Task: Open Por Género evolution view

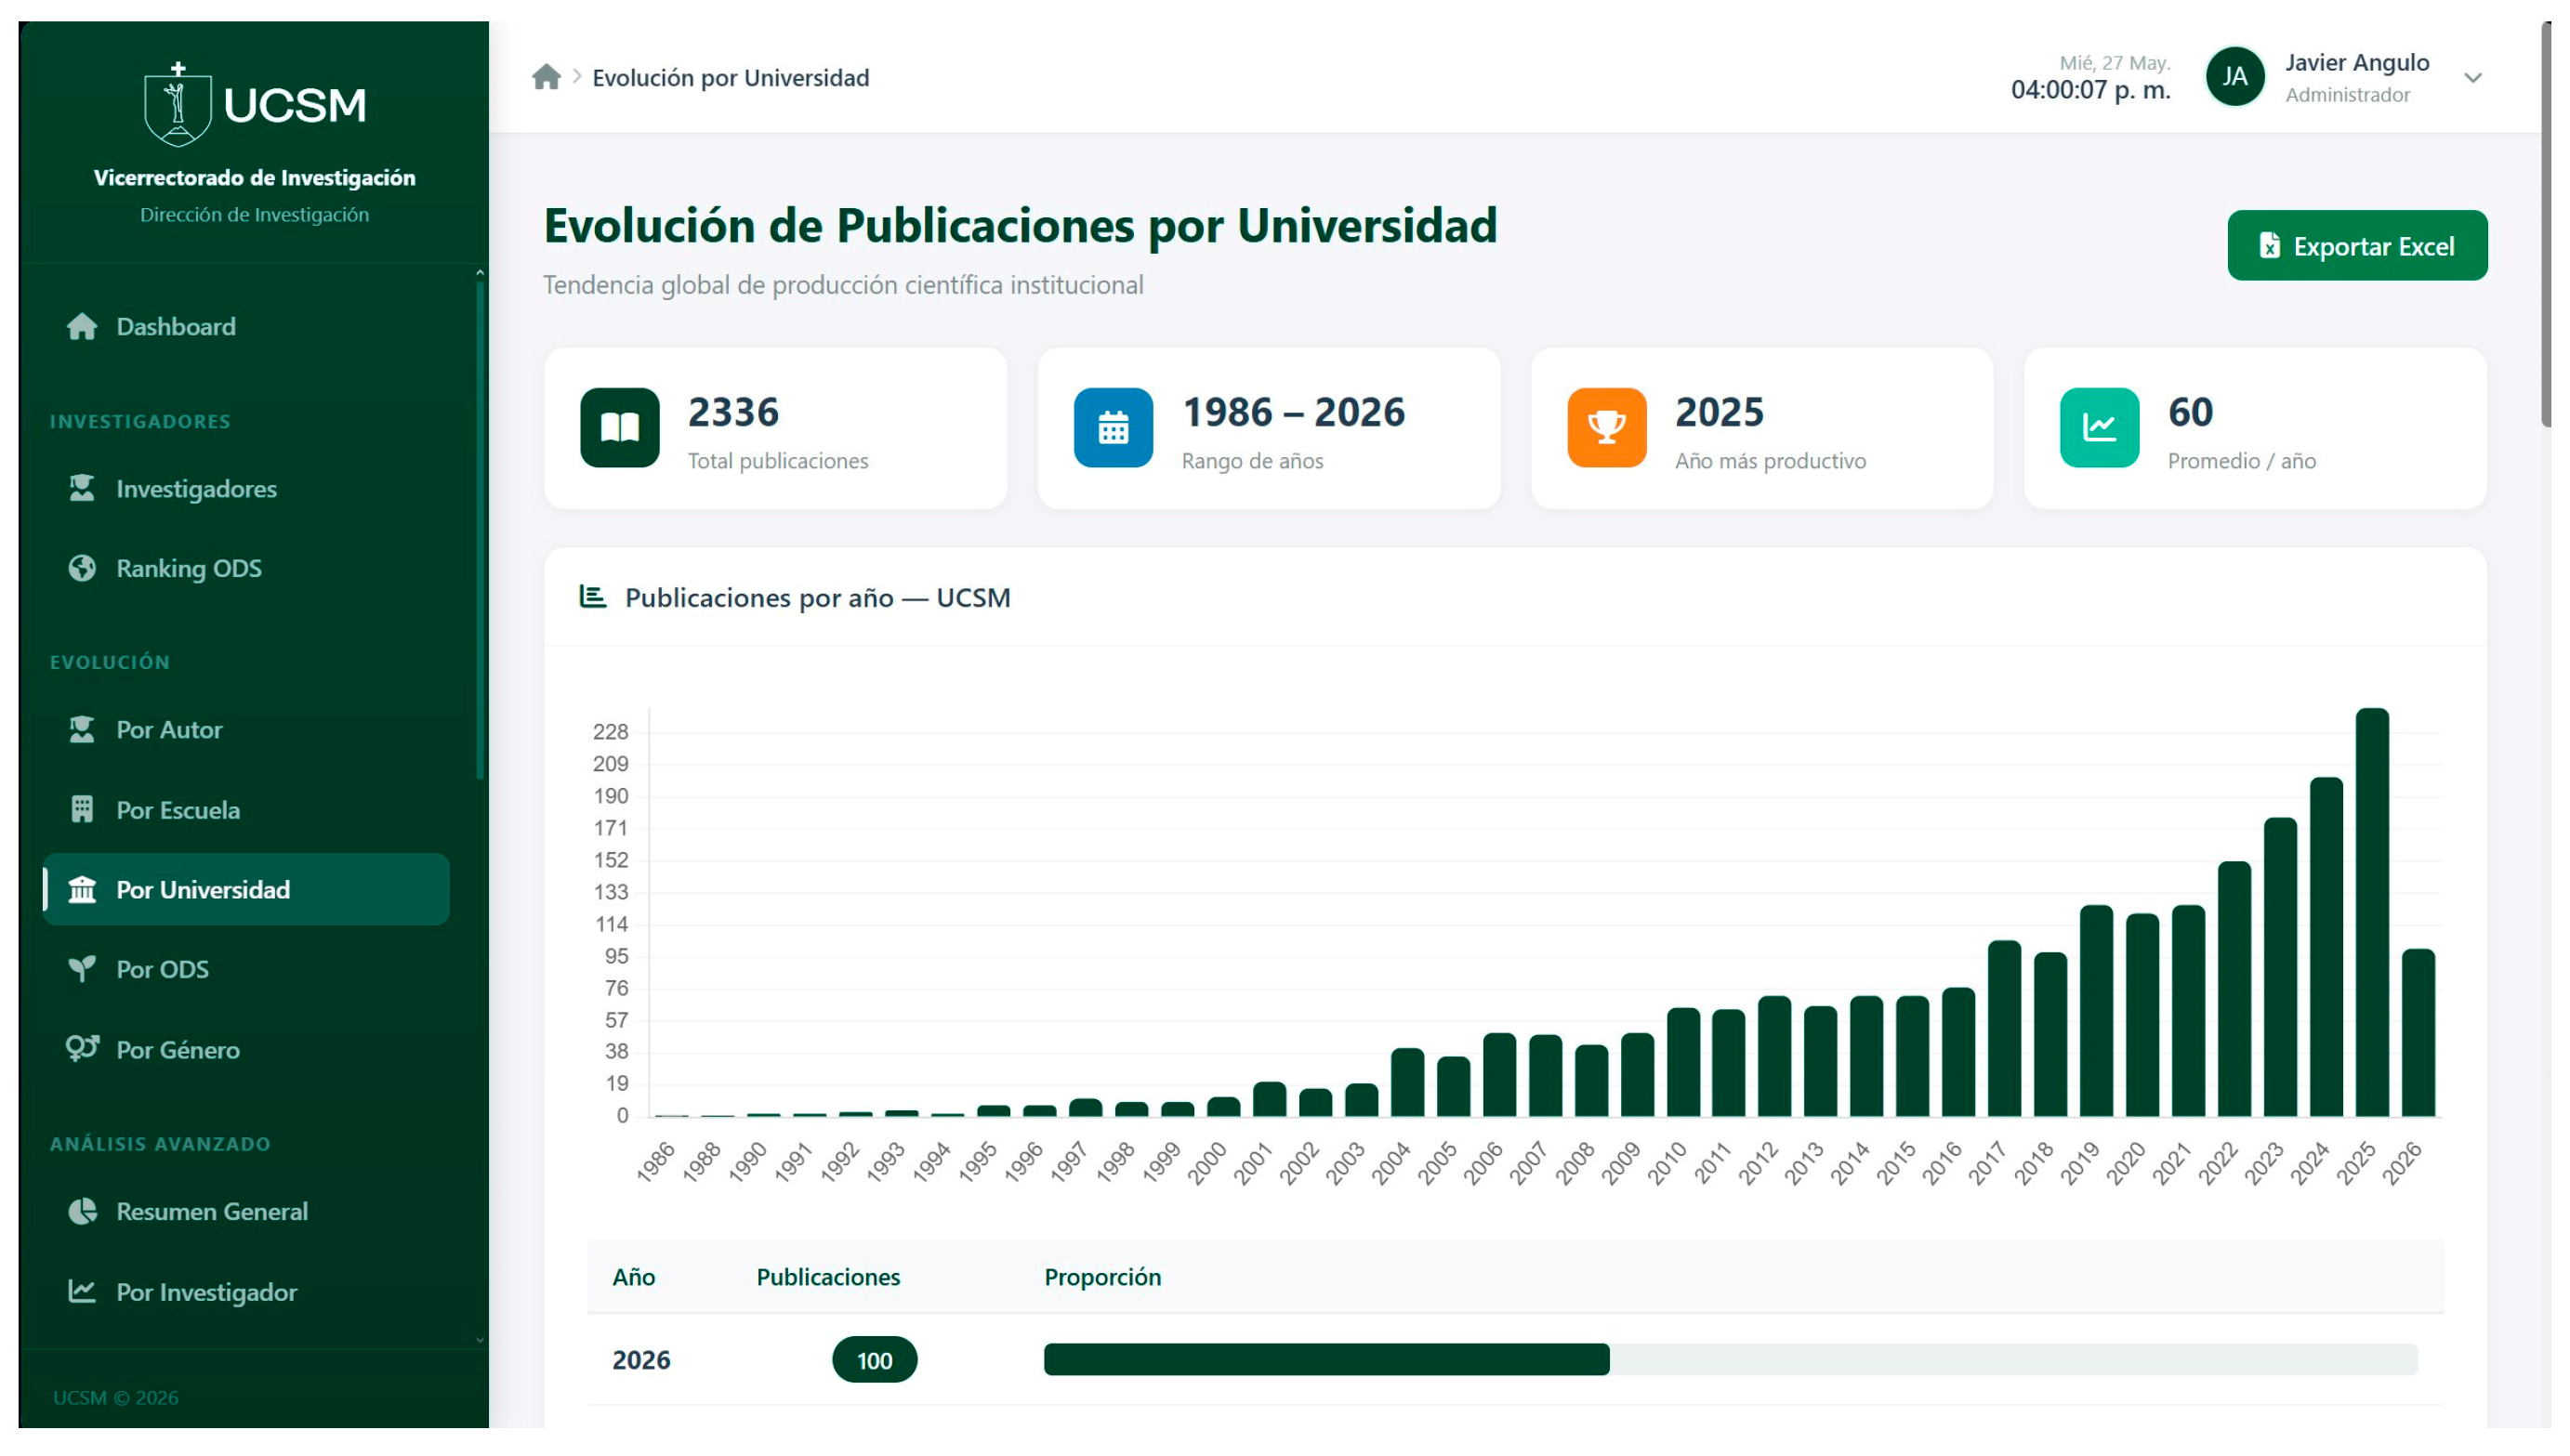Action: click(x=246, y=1049)
